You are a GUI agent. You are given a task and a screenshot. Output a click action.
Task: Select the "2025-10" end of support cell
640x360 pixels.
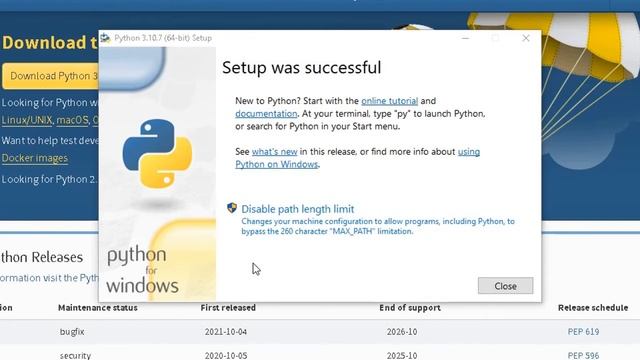(402, 355)
